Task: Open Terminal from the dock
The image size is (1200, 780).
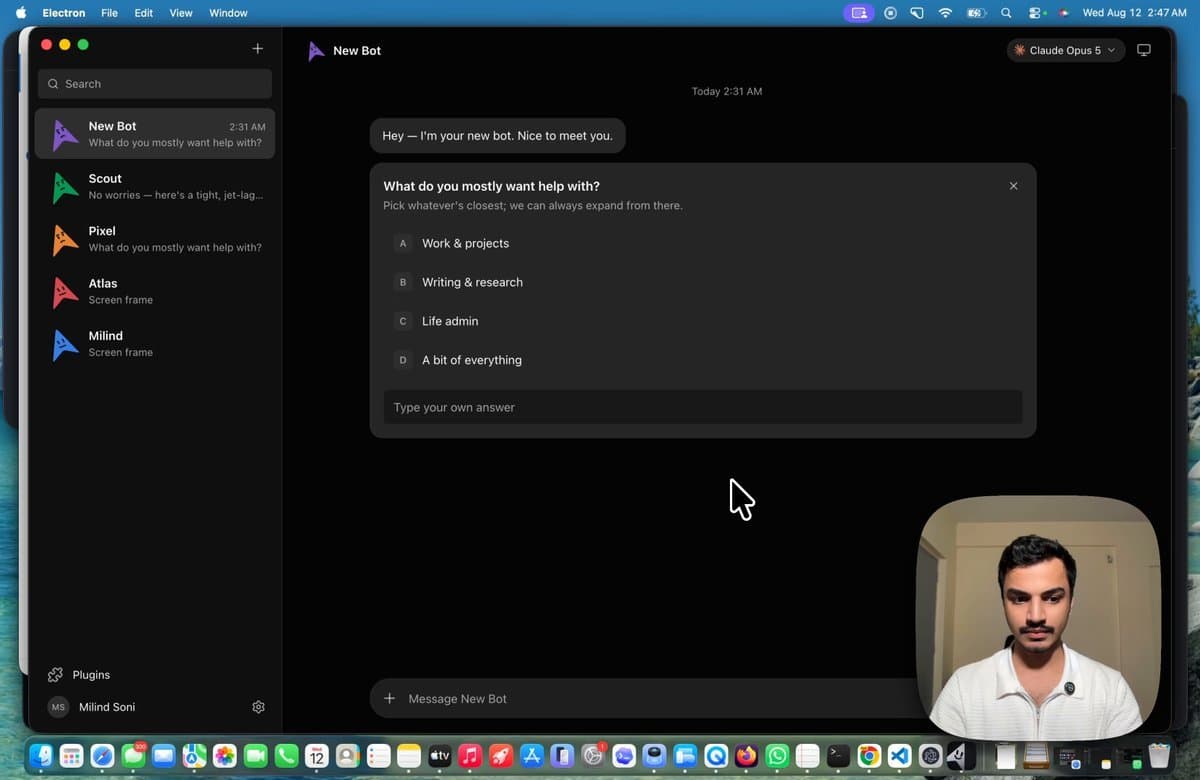Action: [838, 756]
